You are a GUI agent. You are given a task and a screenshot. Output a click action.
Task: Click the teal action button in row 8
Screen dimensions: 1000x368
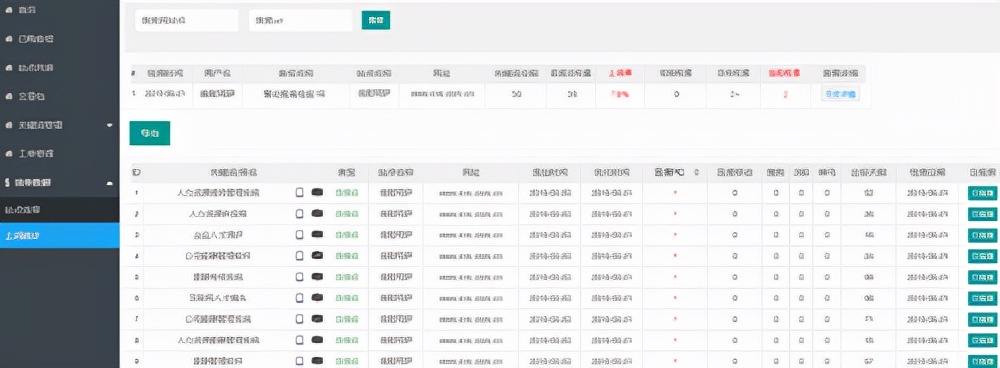(983, 340)
